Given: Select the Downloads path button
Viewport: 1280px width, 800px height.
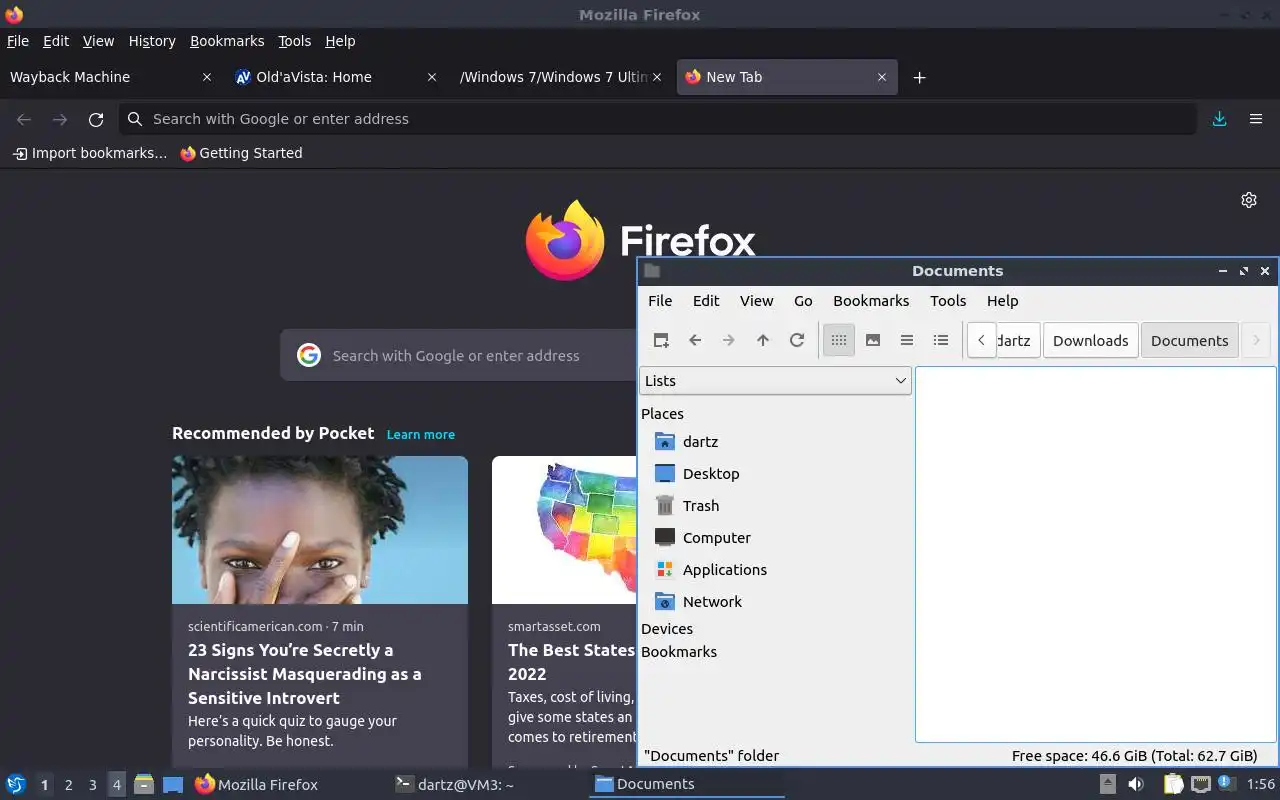Looking at the screenshot, I should [x=1090, y=341].
